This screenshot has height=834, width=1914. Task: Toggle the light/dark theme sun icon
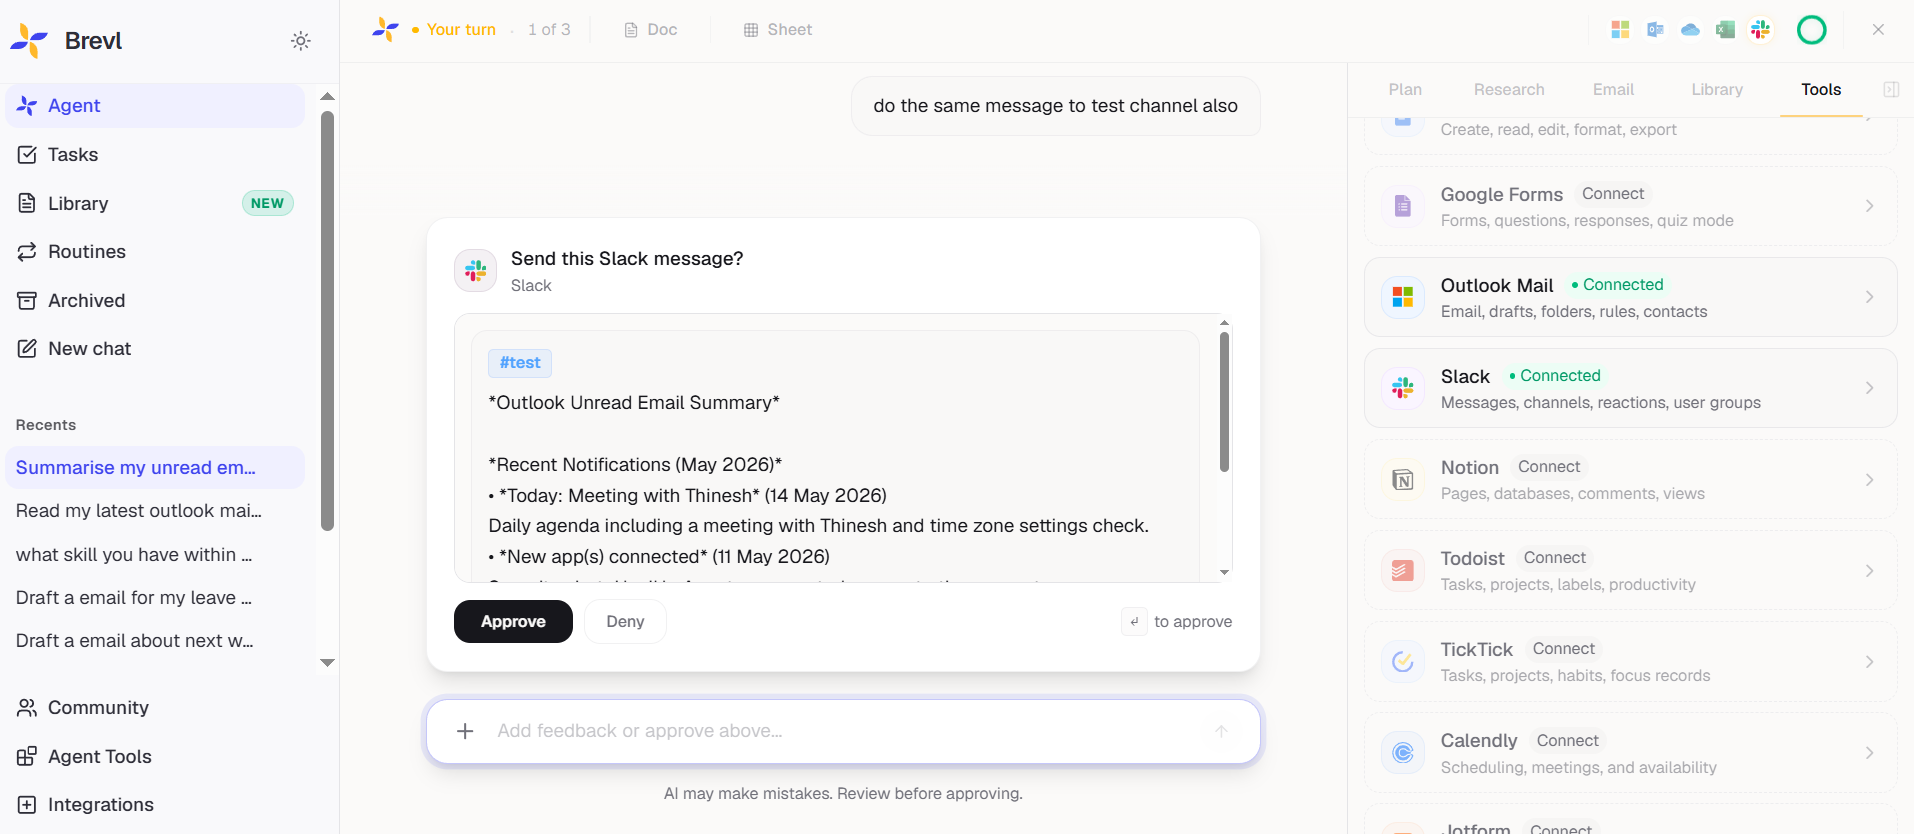(301, 41)
